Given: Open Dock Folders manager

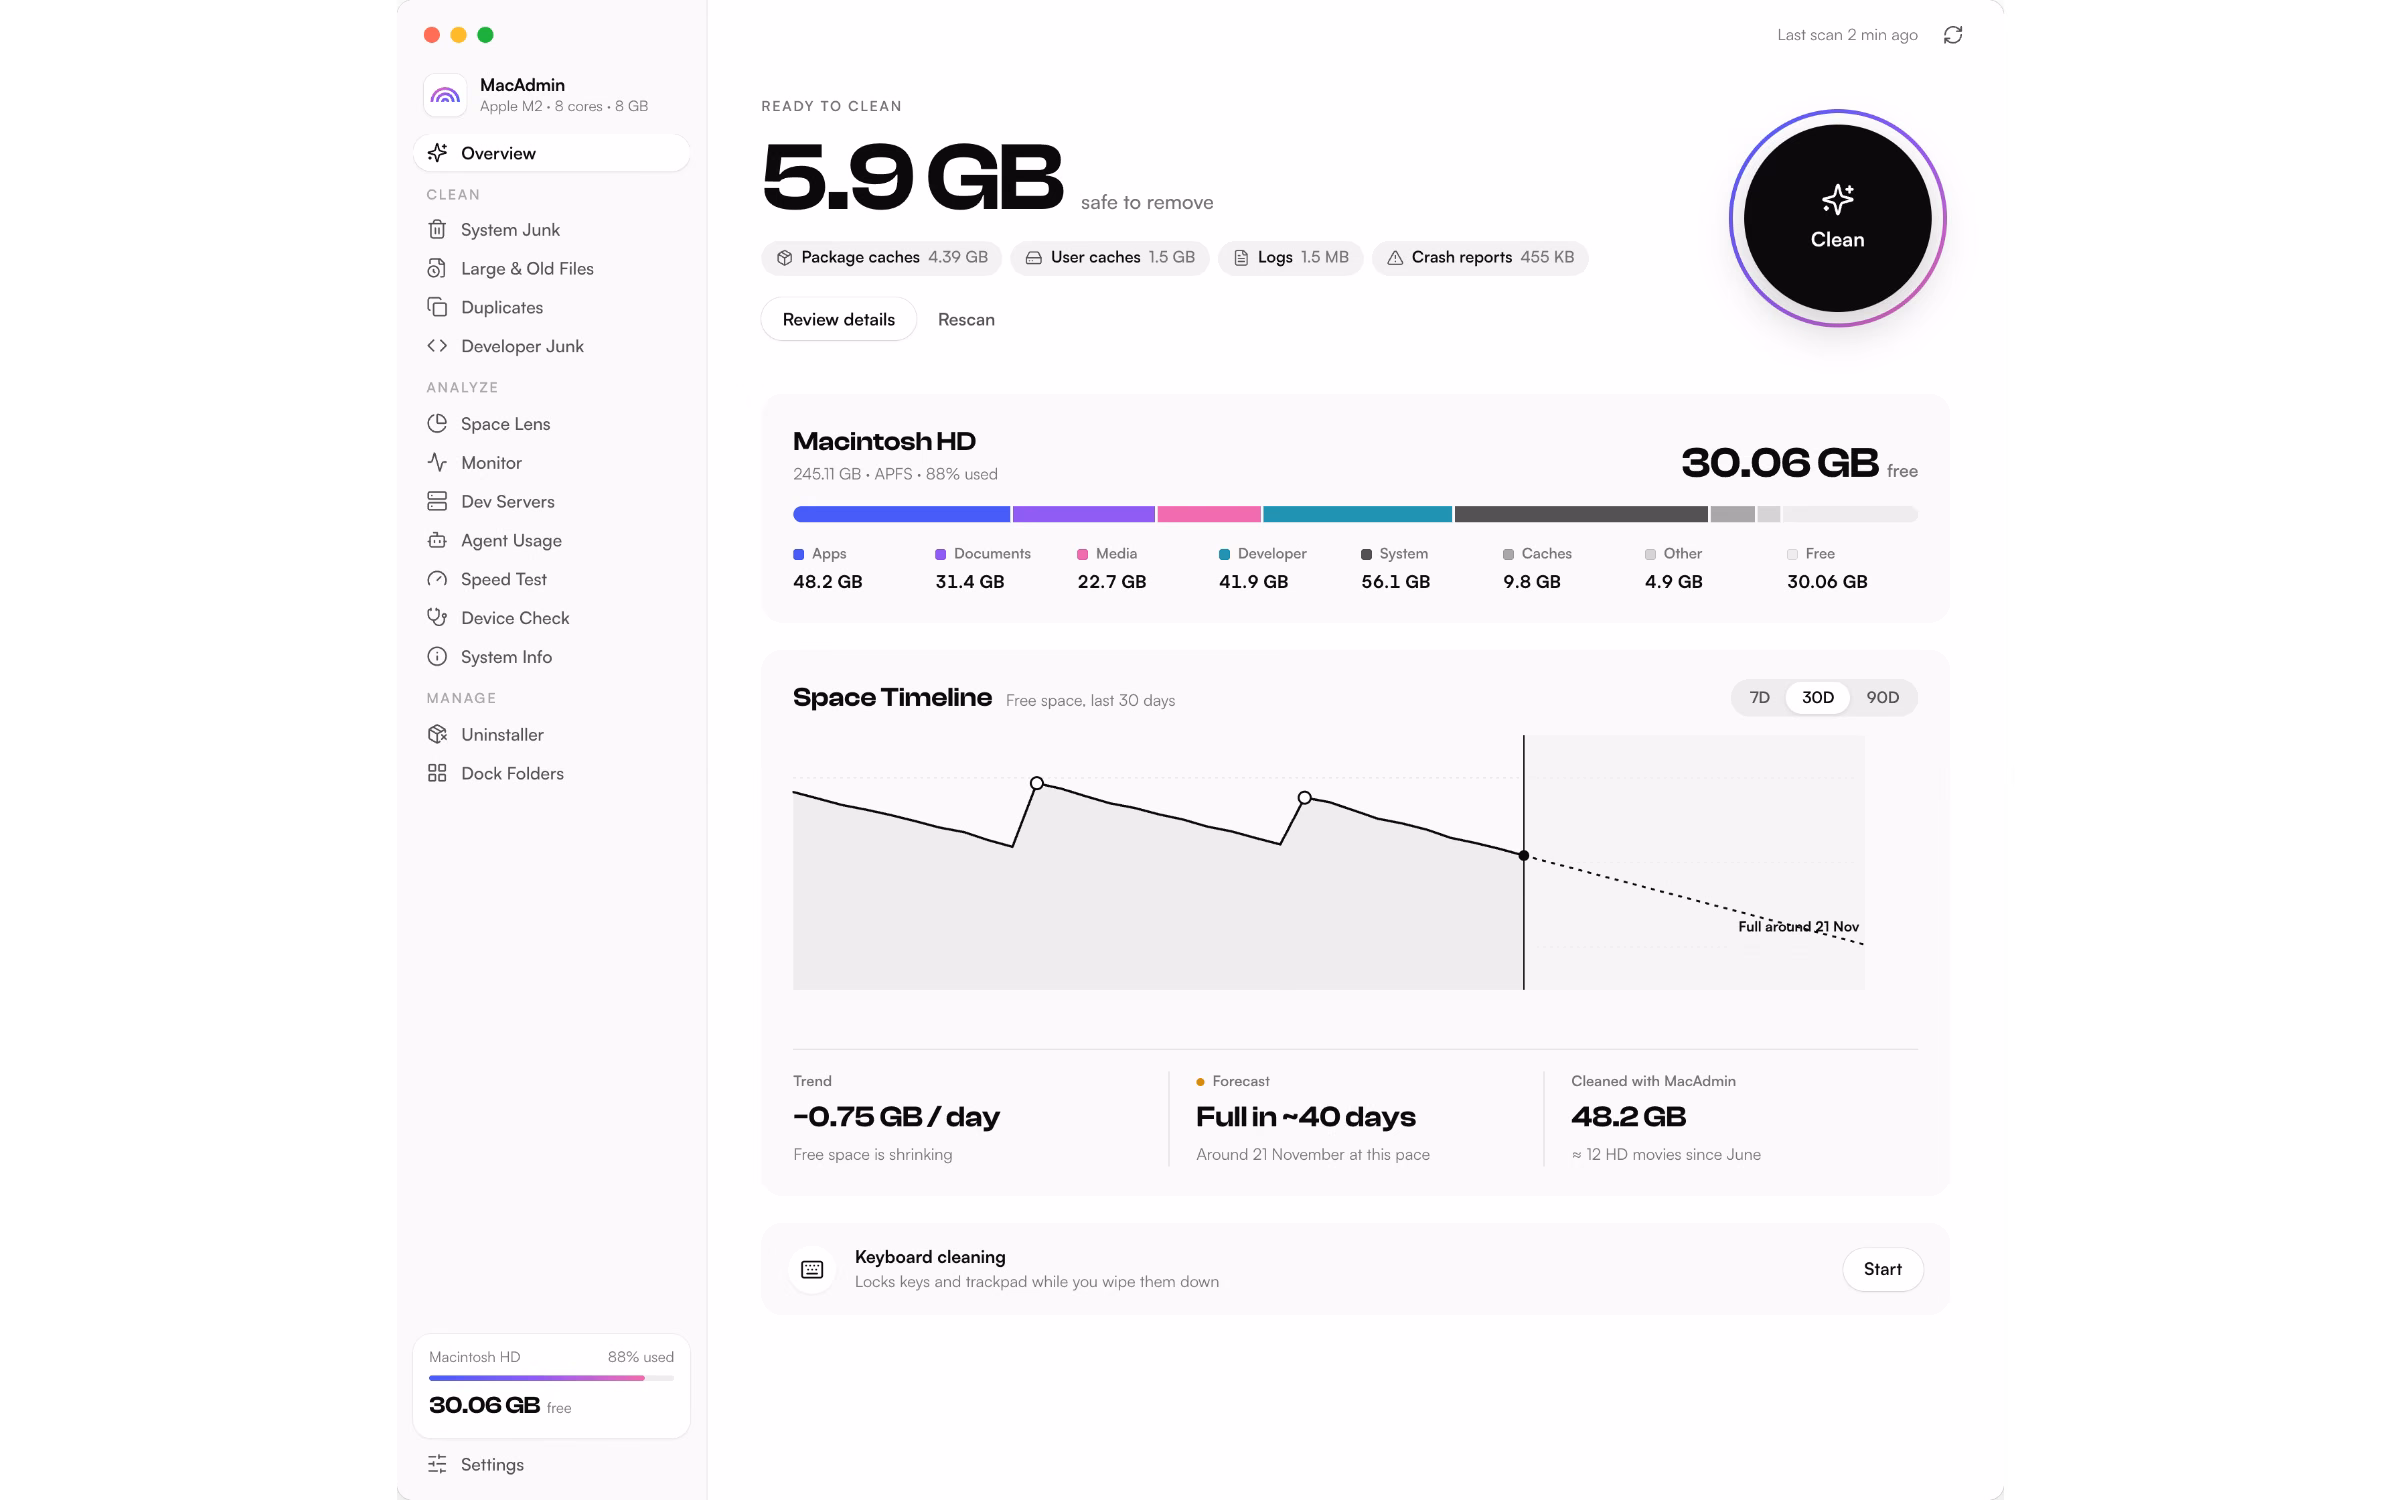Looking at the screenshot, I should [x=551, y=774].
